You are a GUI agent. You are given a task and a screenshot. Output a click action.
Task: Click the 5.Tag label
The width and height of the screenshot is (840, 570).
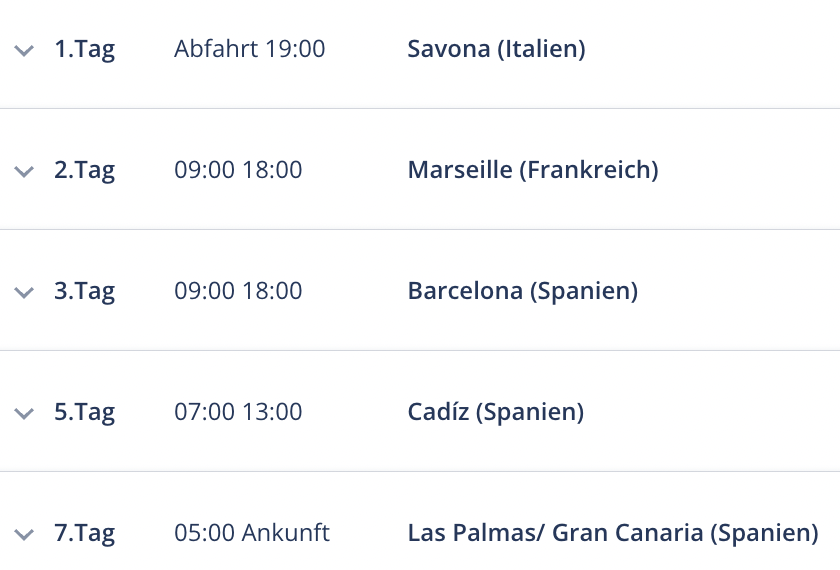click(x=85, y=413)
